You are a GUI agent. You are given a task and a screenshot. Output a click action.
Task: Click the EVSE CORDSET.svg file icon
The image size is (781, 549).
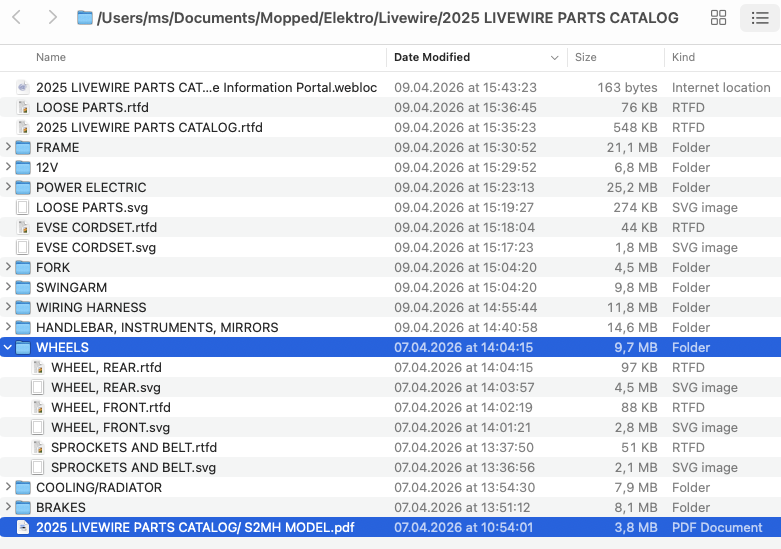coord(23,247)
